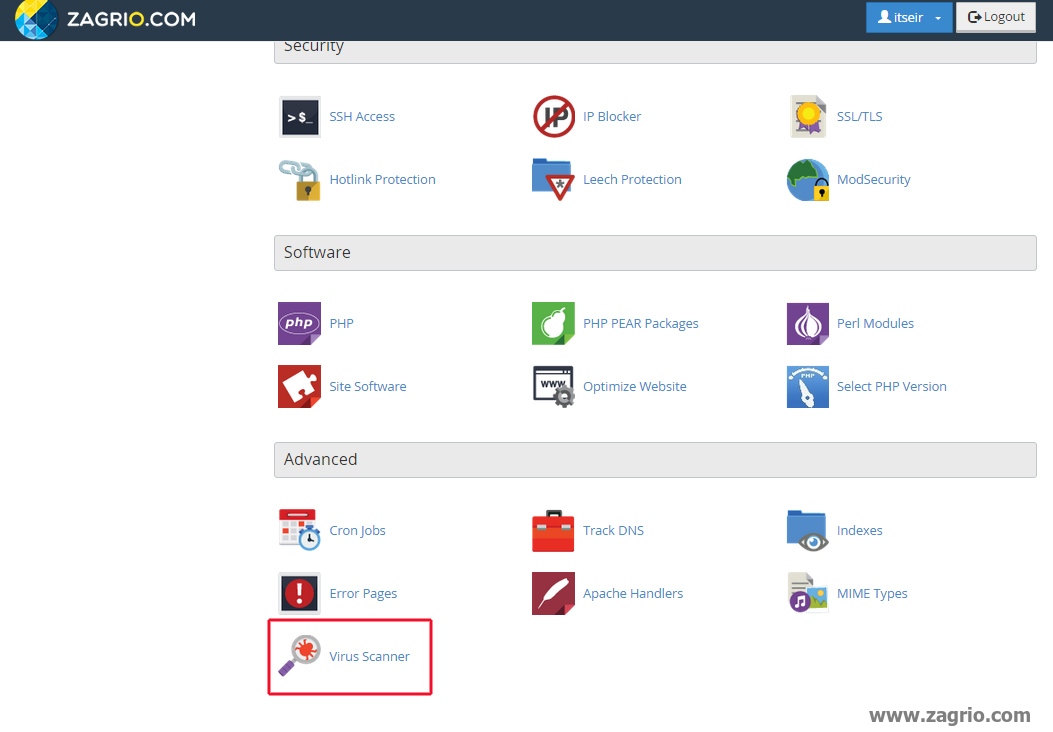Viewport: 1053px width, 732px height.
Task: Open the Leech Protection link
Action: tap(632, 180)
